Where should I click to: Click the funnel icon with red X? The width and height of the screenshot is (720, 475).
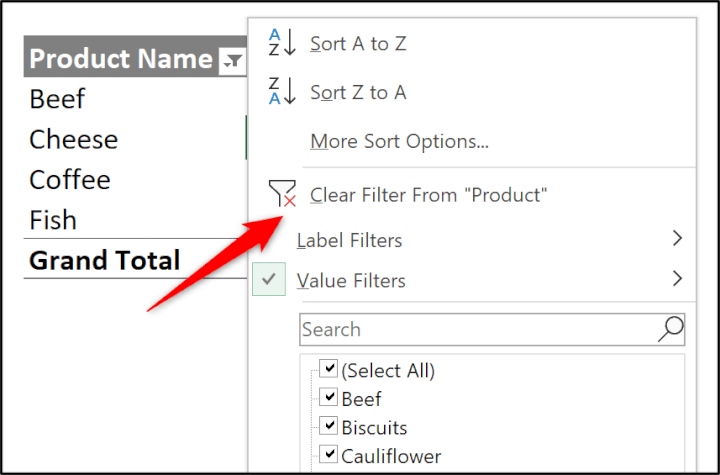(x=281, y=194)
